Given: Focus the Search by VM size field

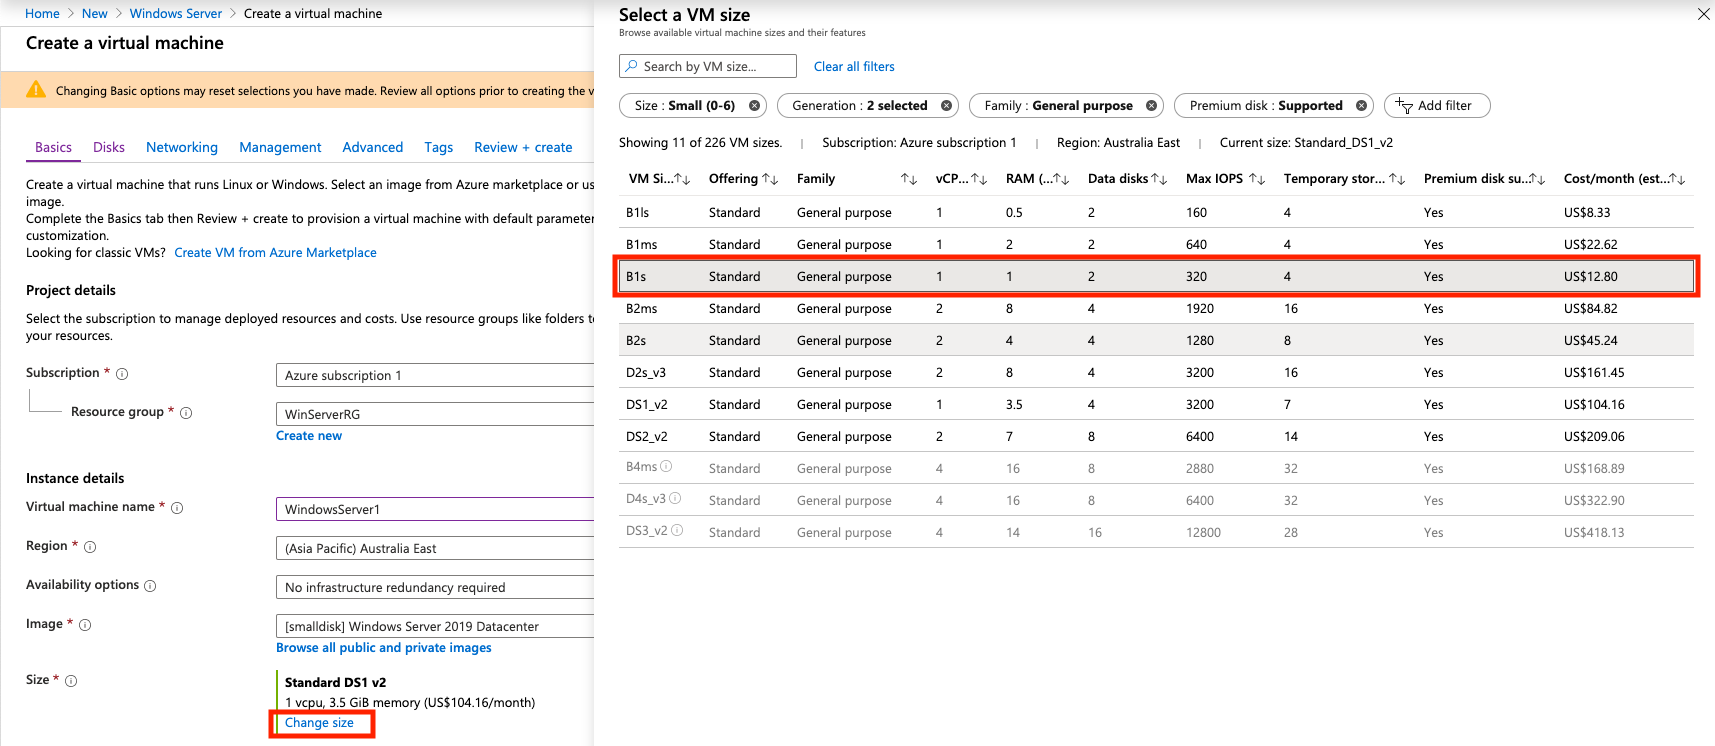Looking at the screenshot, I should click(708, 67).
